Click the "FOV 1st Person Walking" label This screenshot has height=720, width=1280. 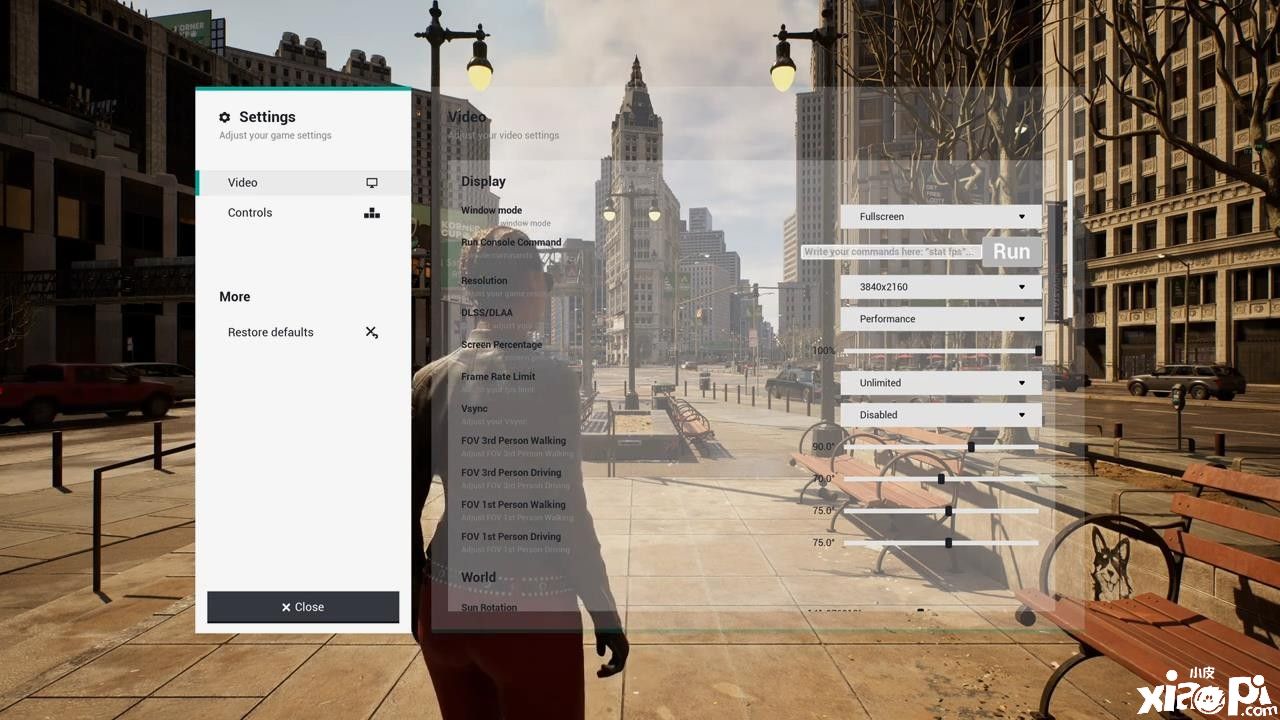click(x=513, y=505)
